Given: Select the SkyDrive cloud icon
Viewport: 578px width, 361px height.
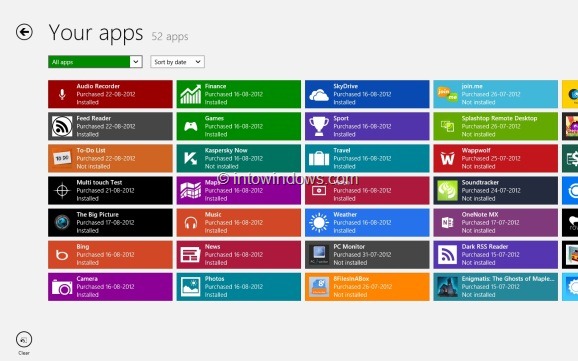Looking at the screenshot, I should pos(319,95).
